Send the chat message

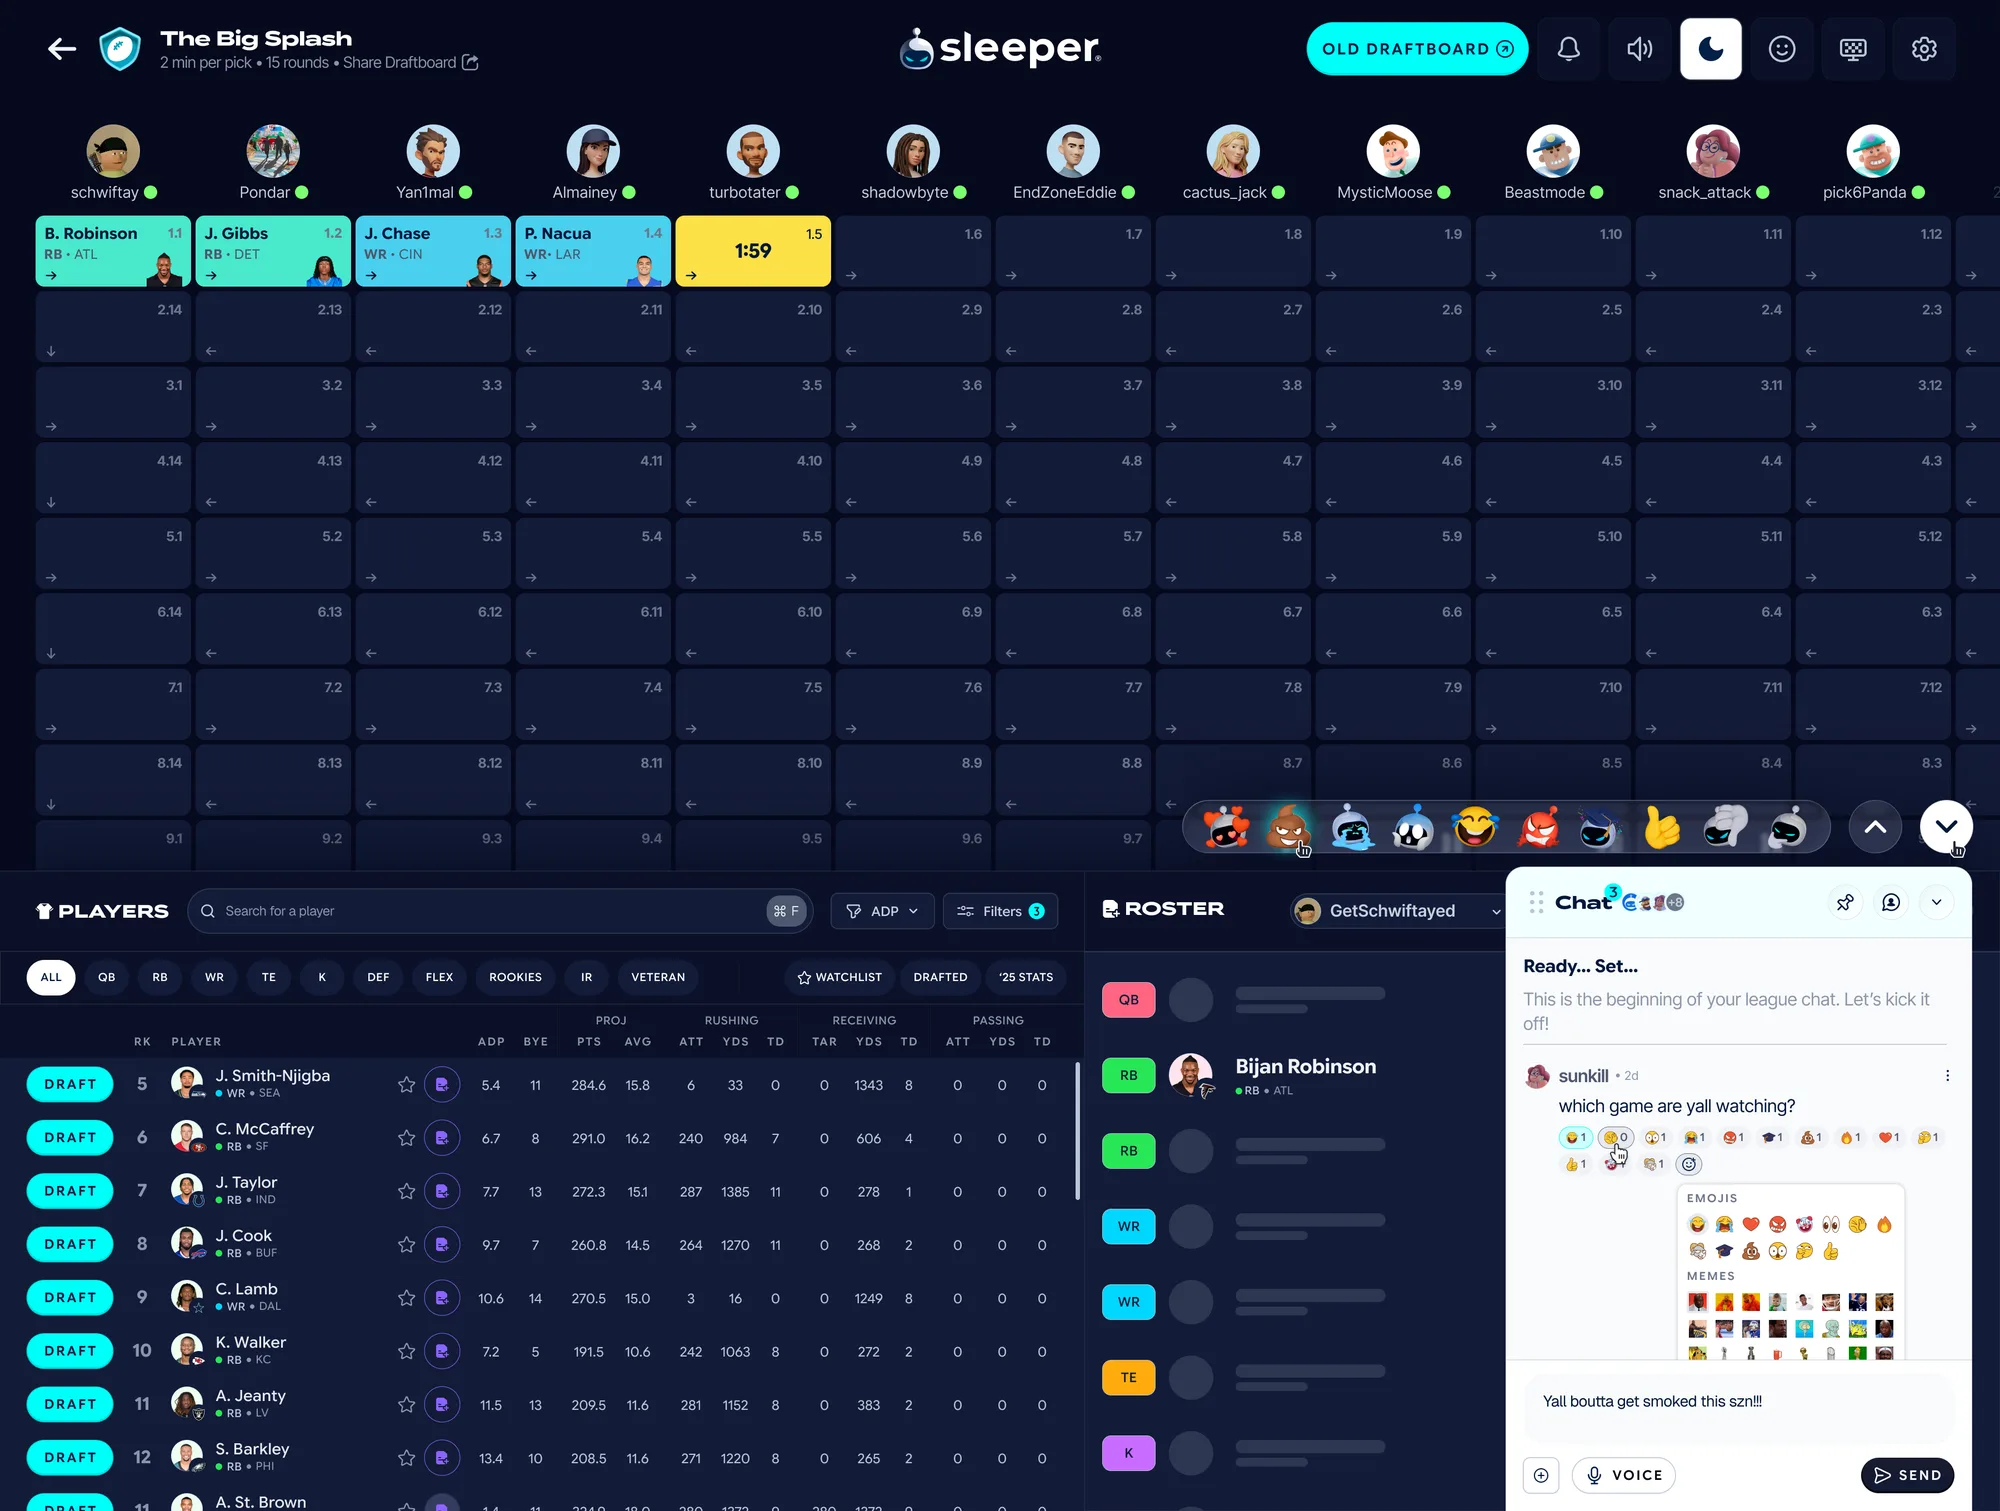coord(1907,1475)
